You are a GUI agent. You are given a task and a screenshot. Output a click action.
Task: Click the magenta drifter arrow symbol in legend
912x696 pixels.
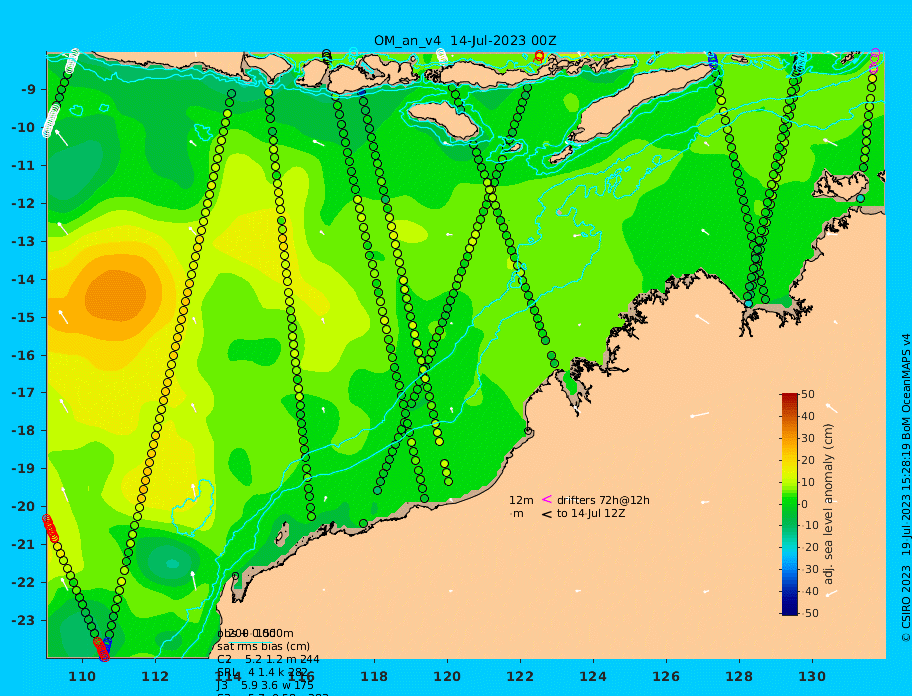[547, 499]
